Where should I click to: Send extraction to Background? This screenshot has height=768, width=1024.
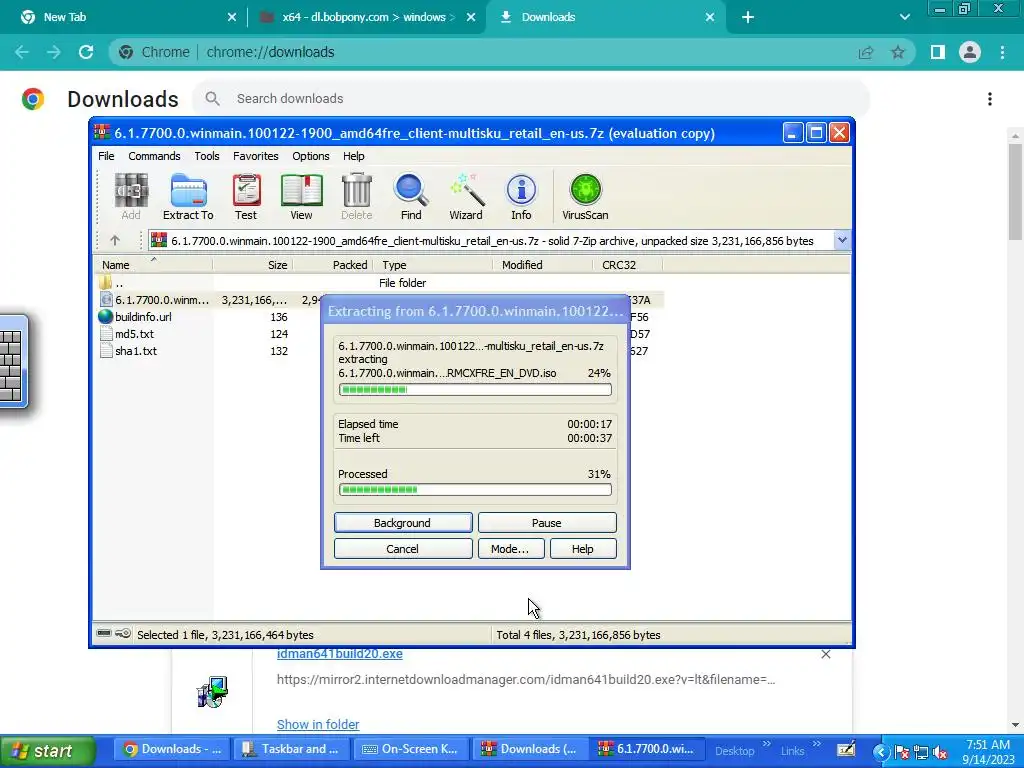[403, 522]
